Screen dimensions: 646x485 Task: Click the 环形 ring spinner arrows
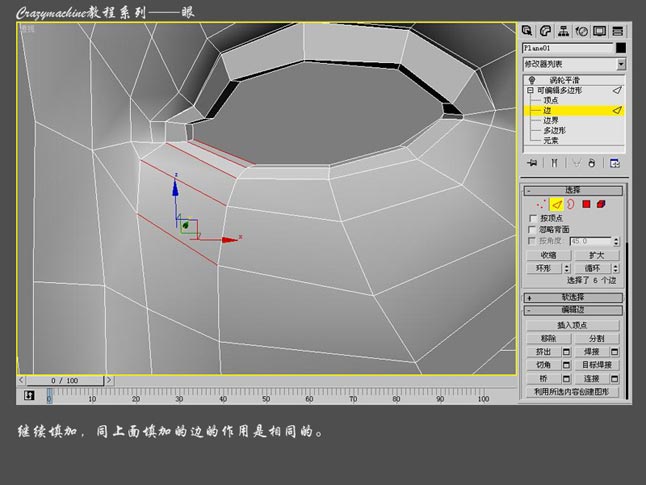tap(567, 269)
